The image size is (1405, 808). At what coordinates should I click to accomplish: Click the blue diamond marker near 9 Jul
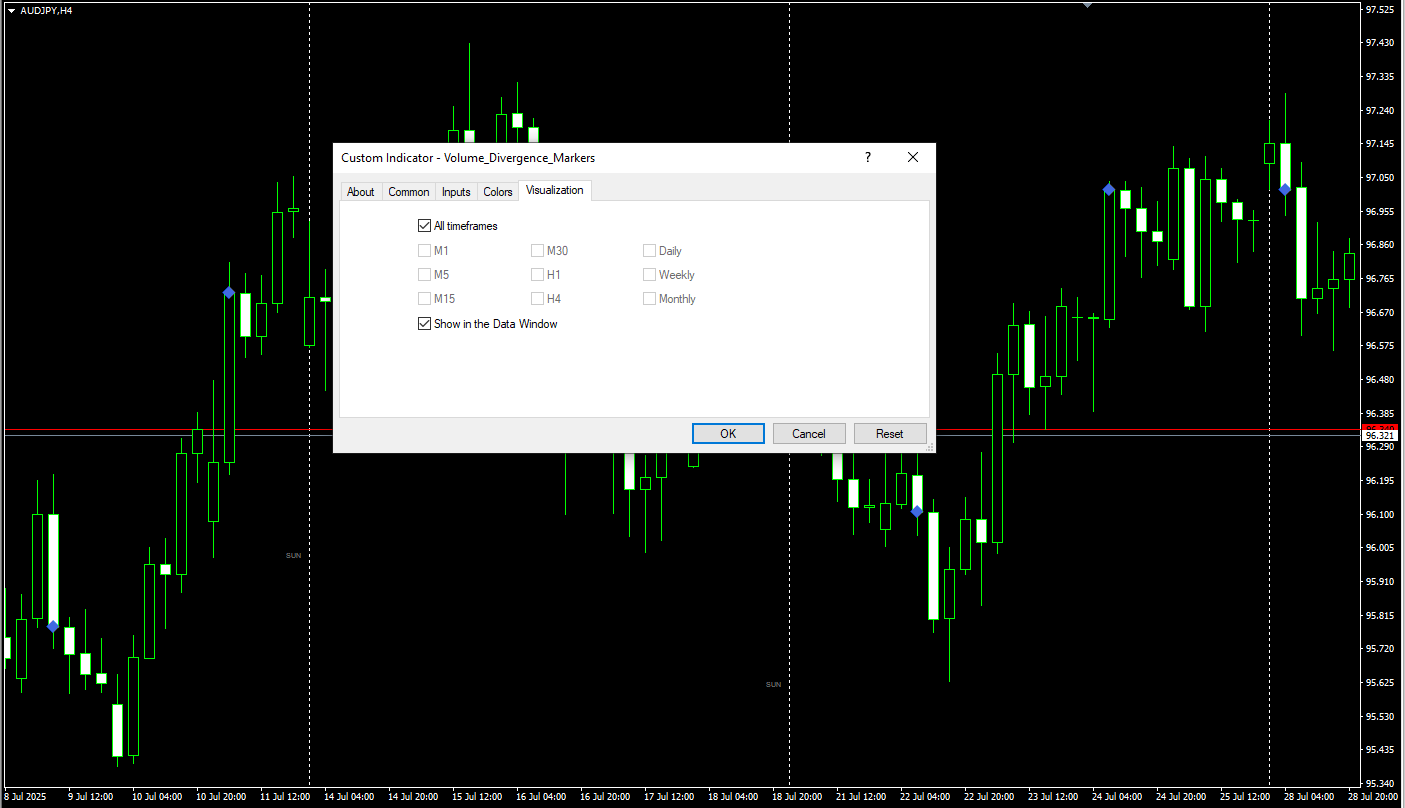[x=53, y=626]
